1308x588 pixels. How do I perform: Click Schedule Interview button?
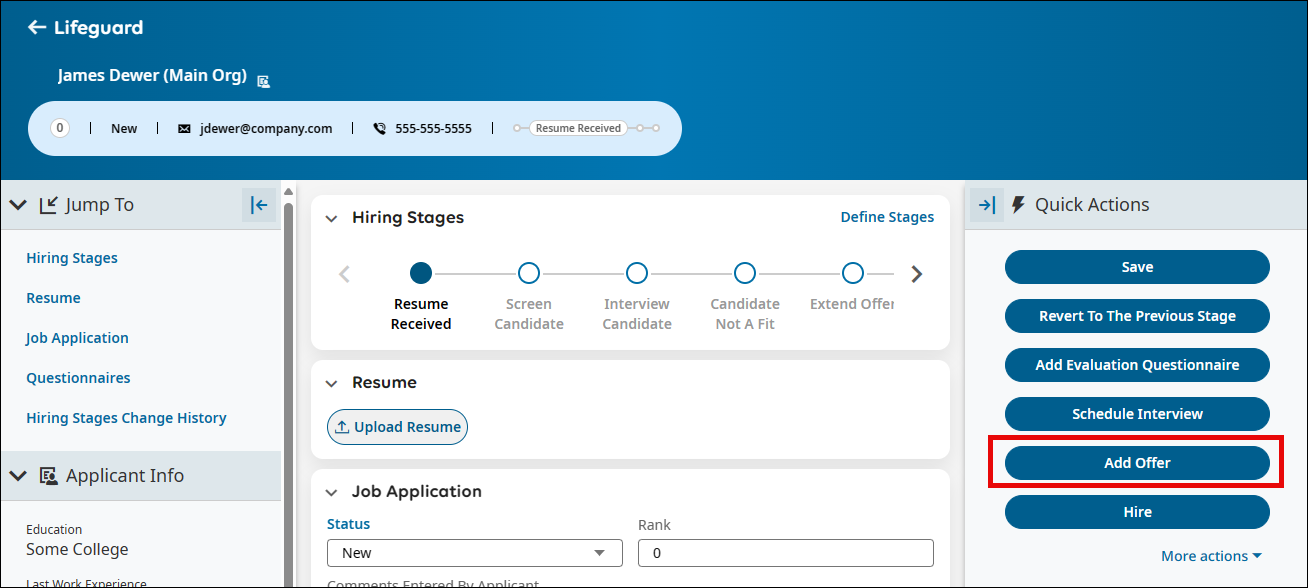(1137, 414)
